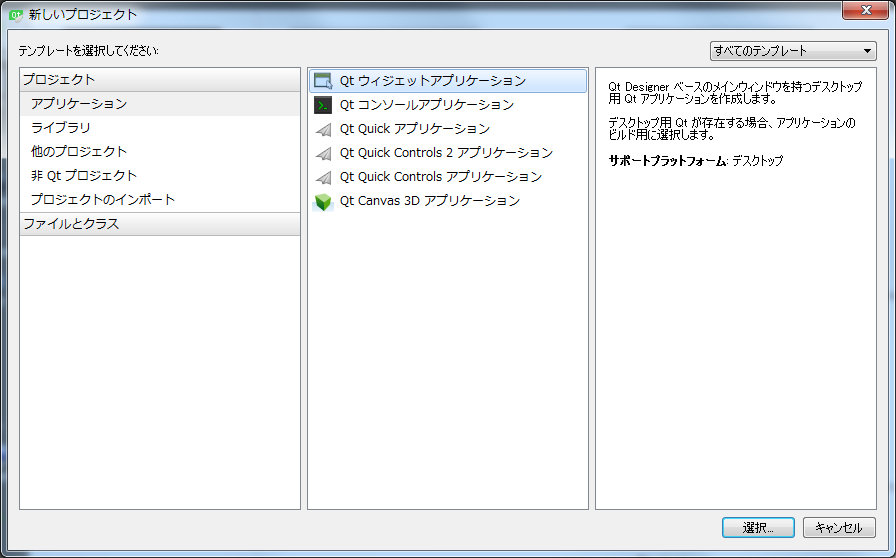
Task: Click the ファイルとクラス section header
Action: [159, 224]
